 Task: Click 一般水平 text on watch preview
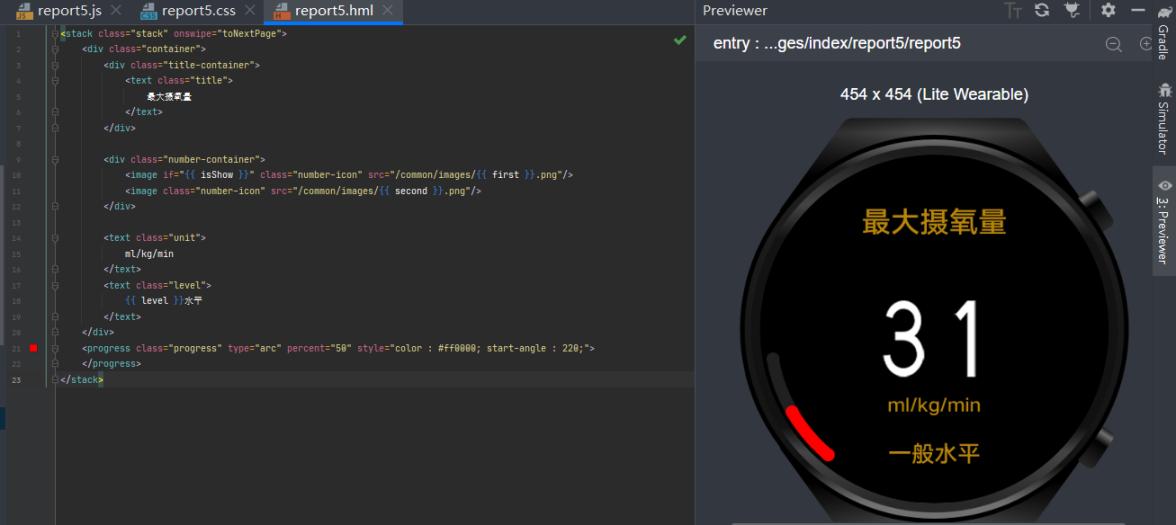[x=934, y=453]
